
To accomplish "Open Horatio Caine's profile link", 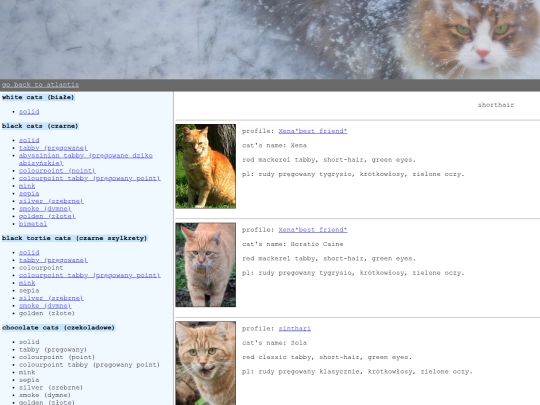I will point(313,230).
